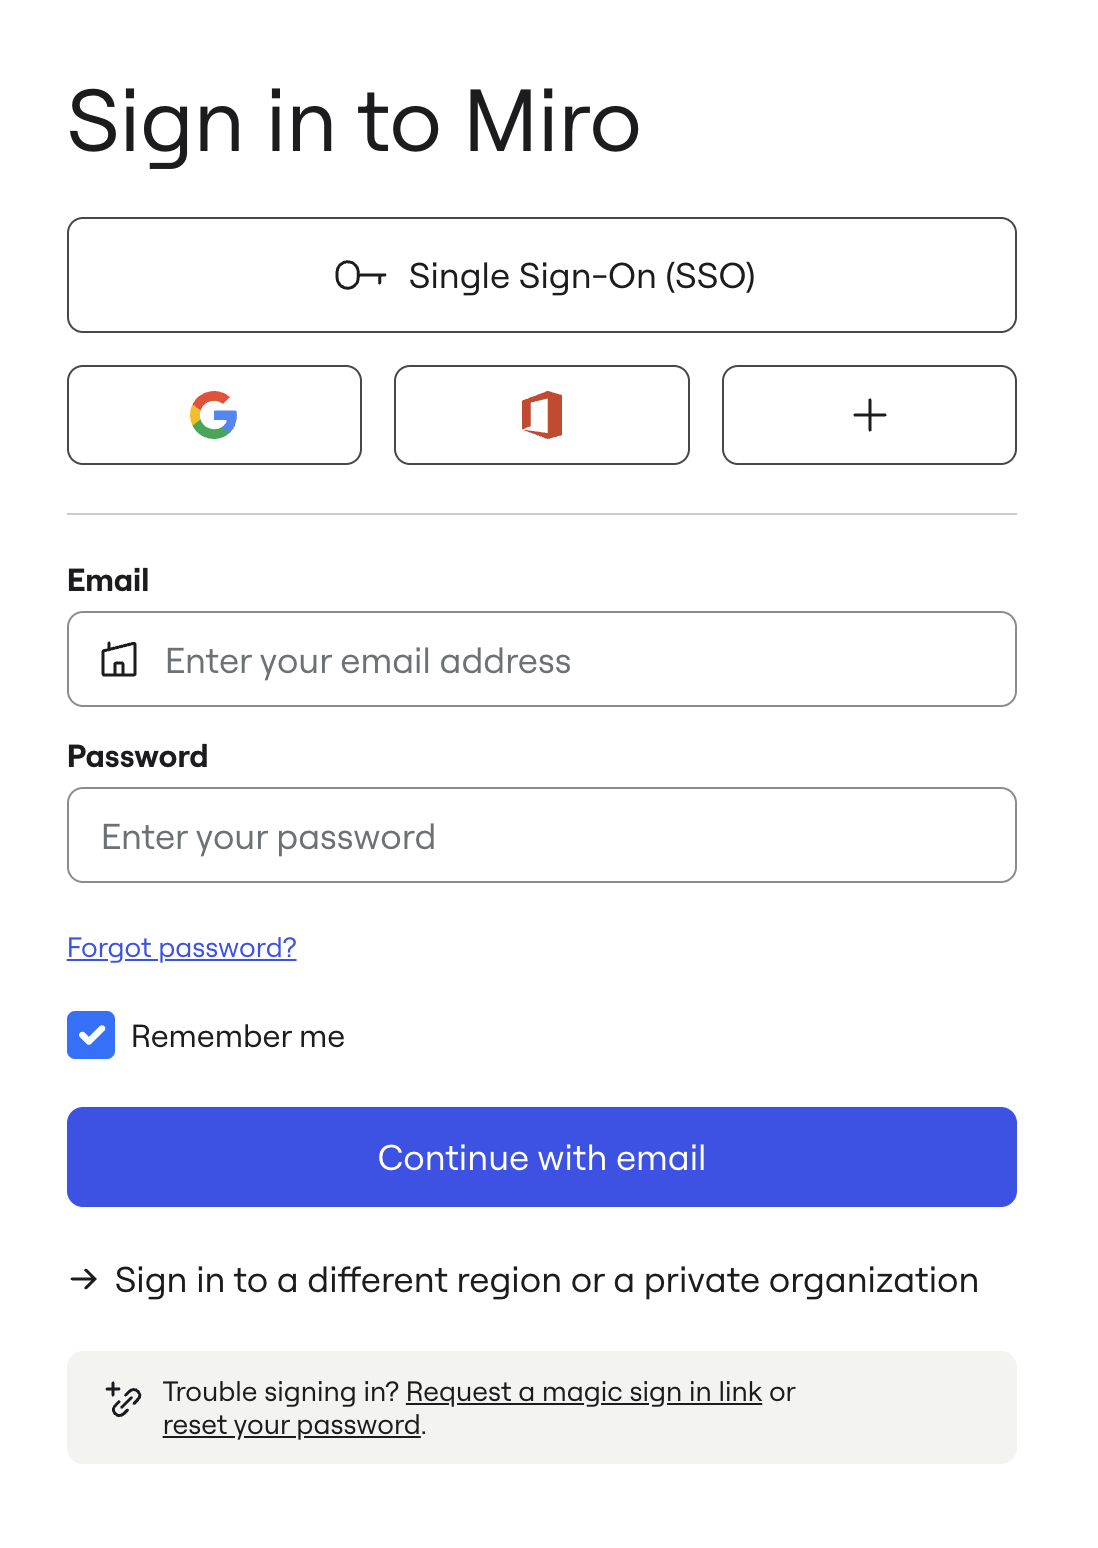Viewport: 1098px width, 1548px height.
Task: Click the Remember me label text
Action: pyautogui.click(x=238, y=1036)
